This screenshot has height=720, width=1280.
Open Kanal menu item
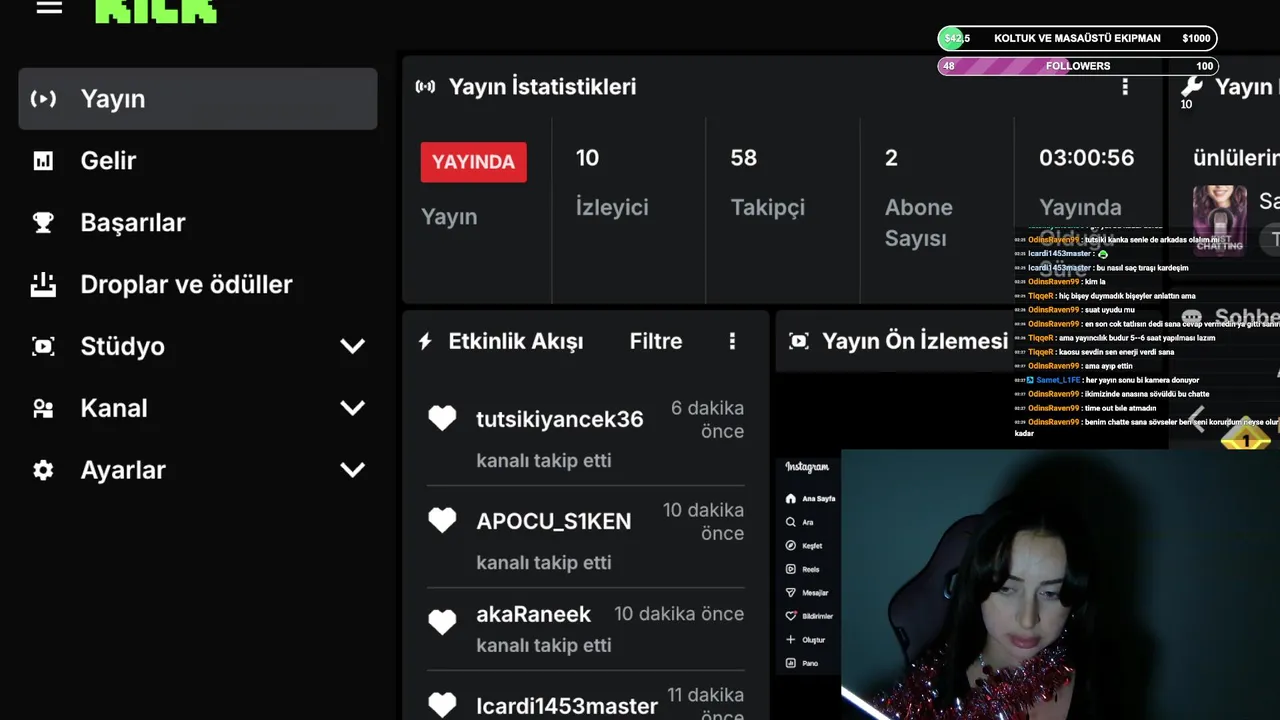point(198,409)
